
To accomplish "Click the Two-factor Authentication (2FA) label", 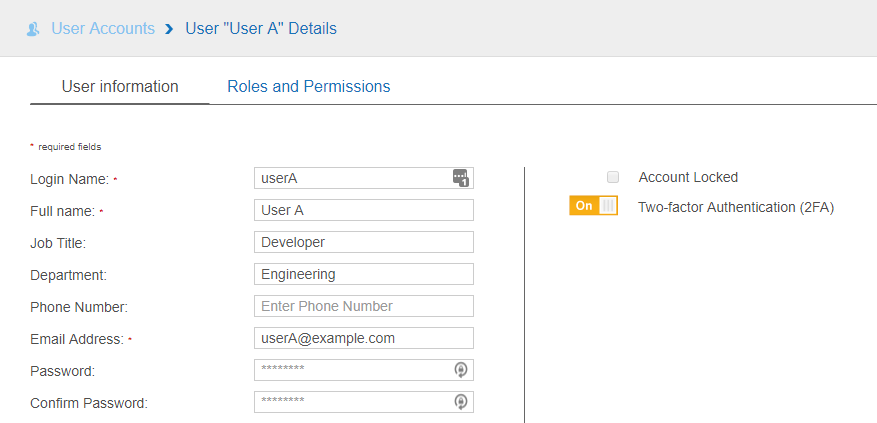I will pyautogui.click(x=735, y=208).
